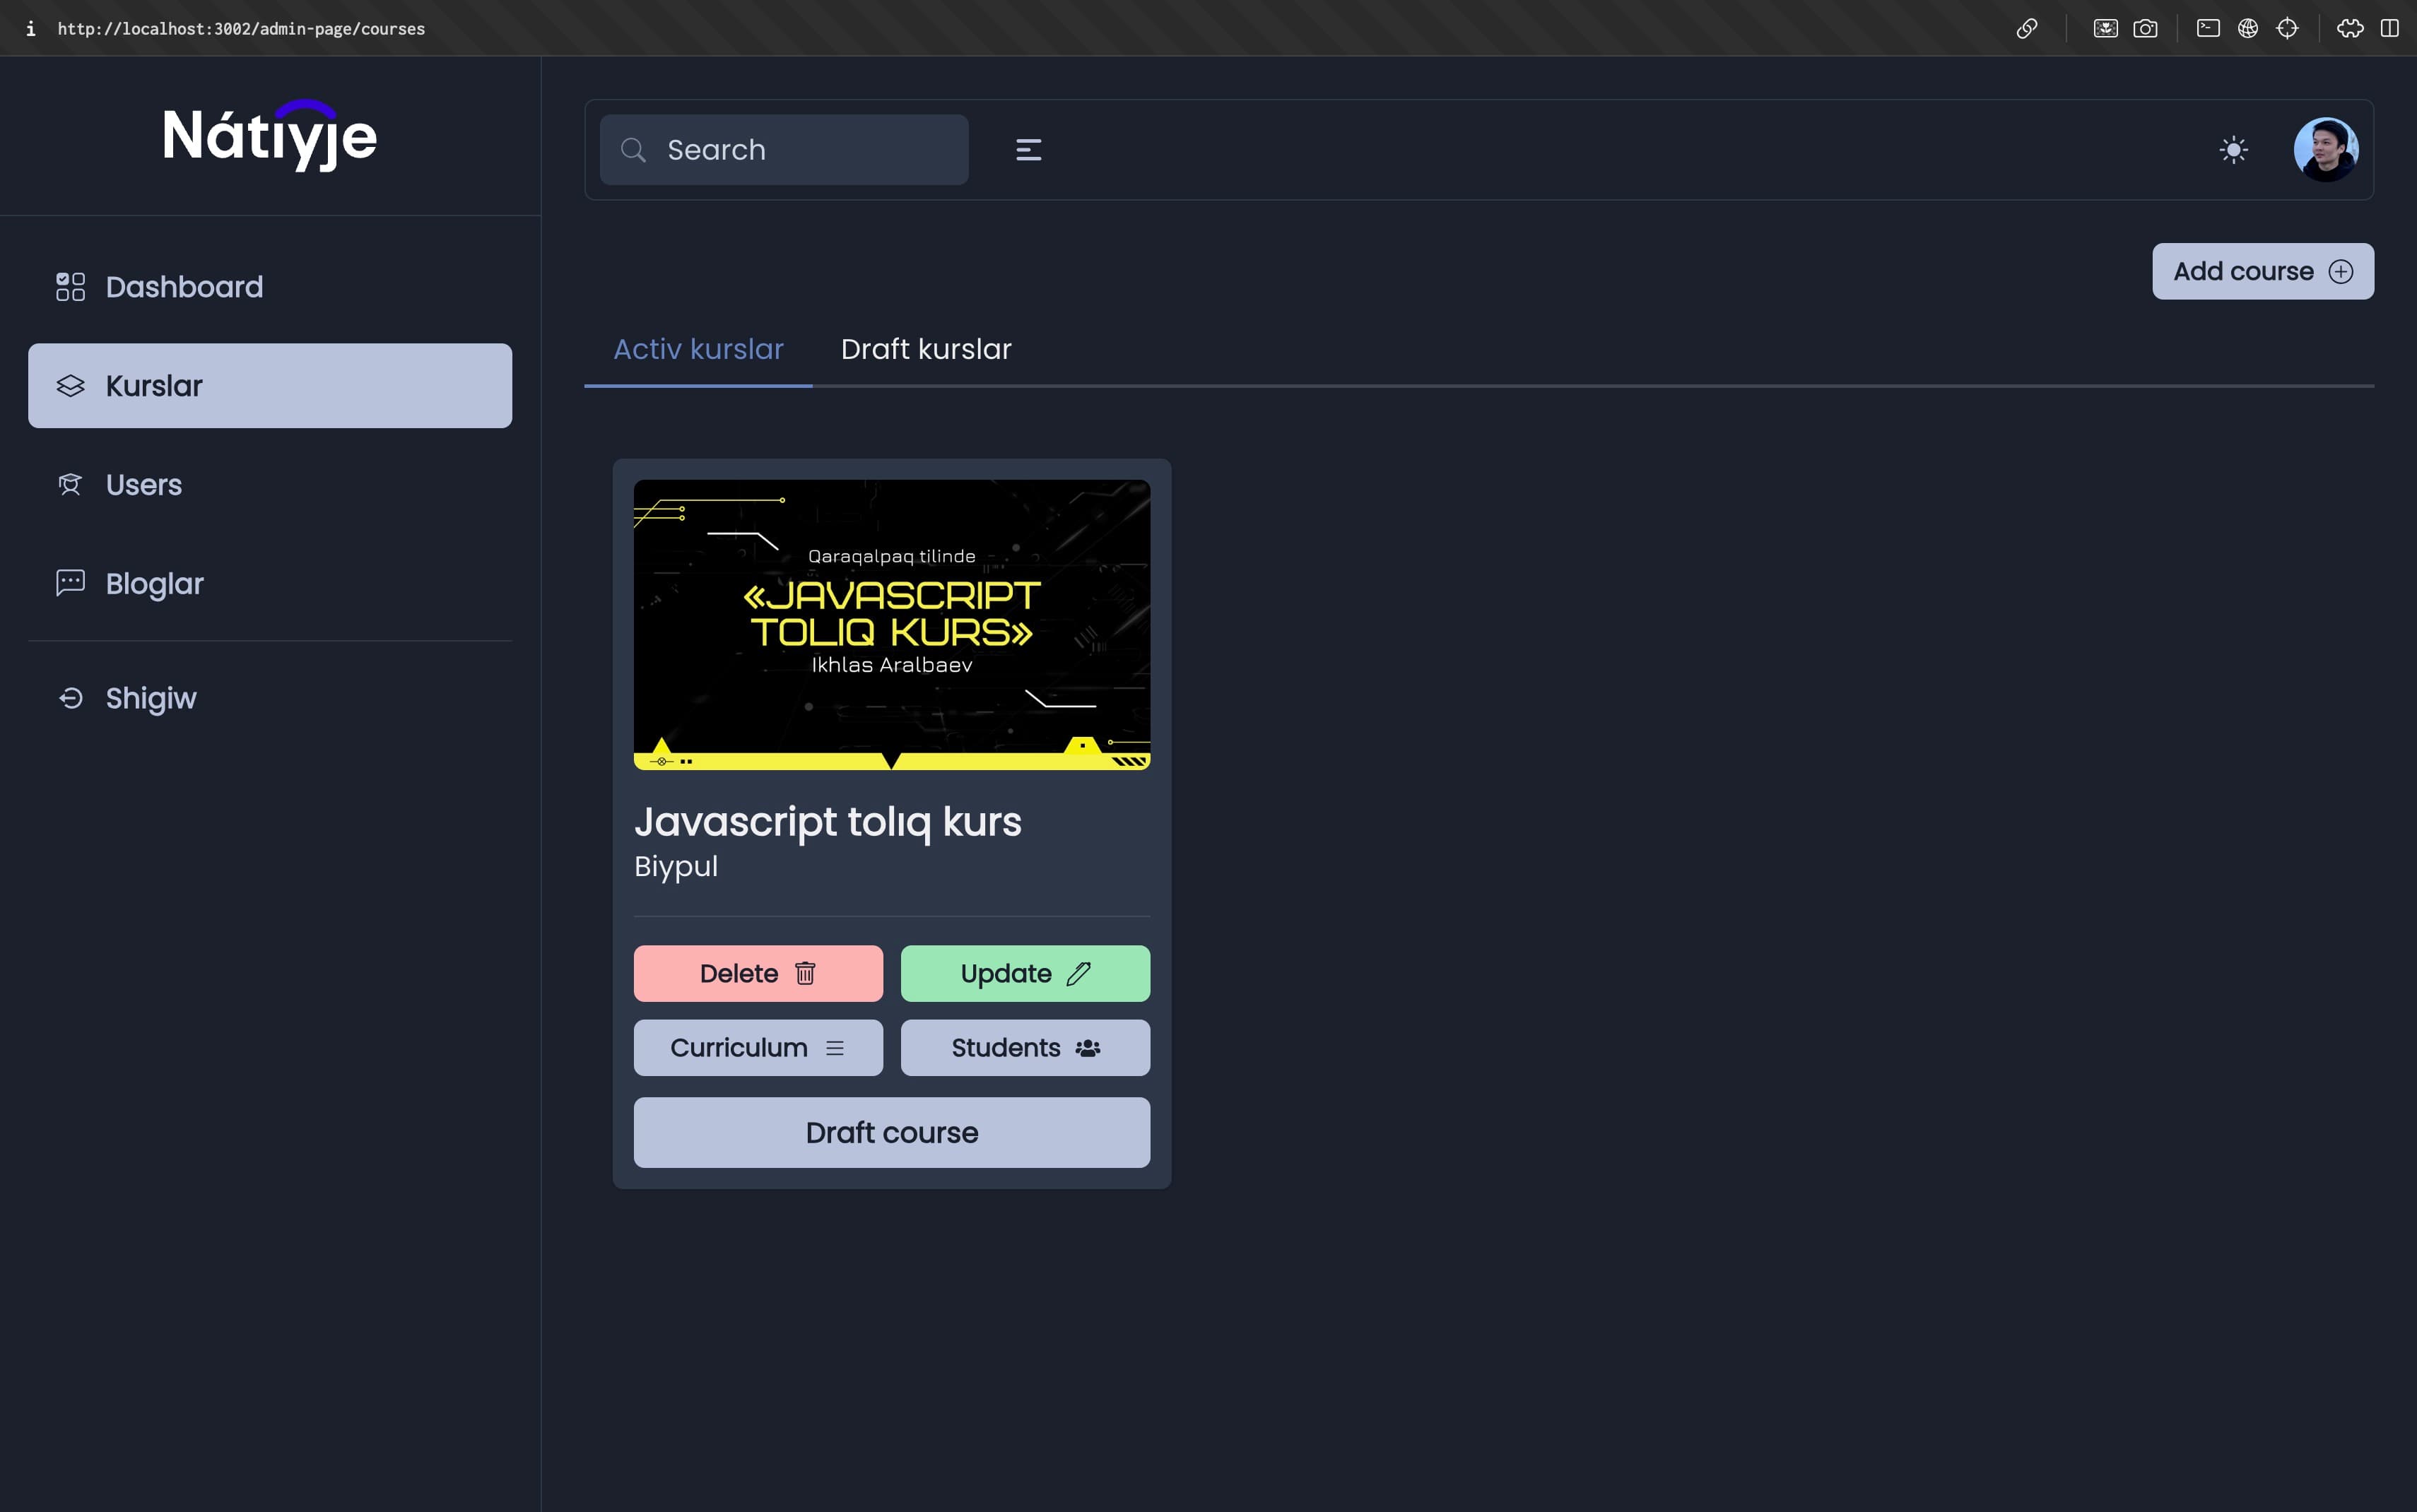Open the globe network icon dropdown

pyautogui.click(x=2248, y=28)
